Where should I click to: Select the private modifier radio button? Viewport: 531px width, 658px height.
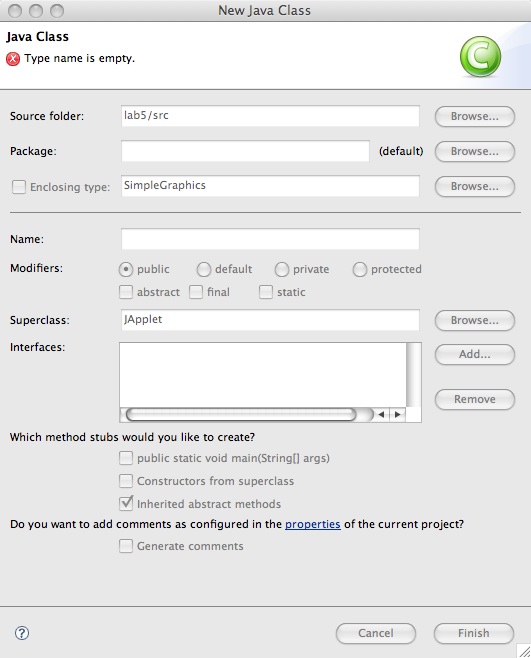(282, 269)
